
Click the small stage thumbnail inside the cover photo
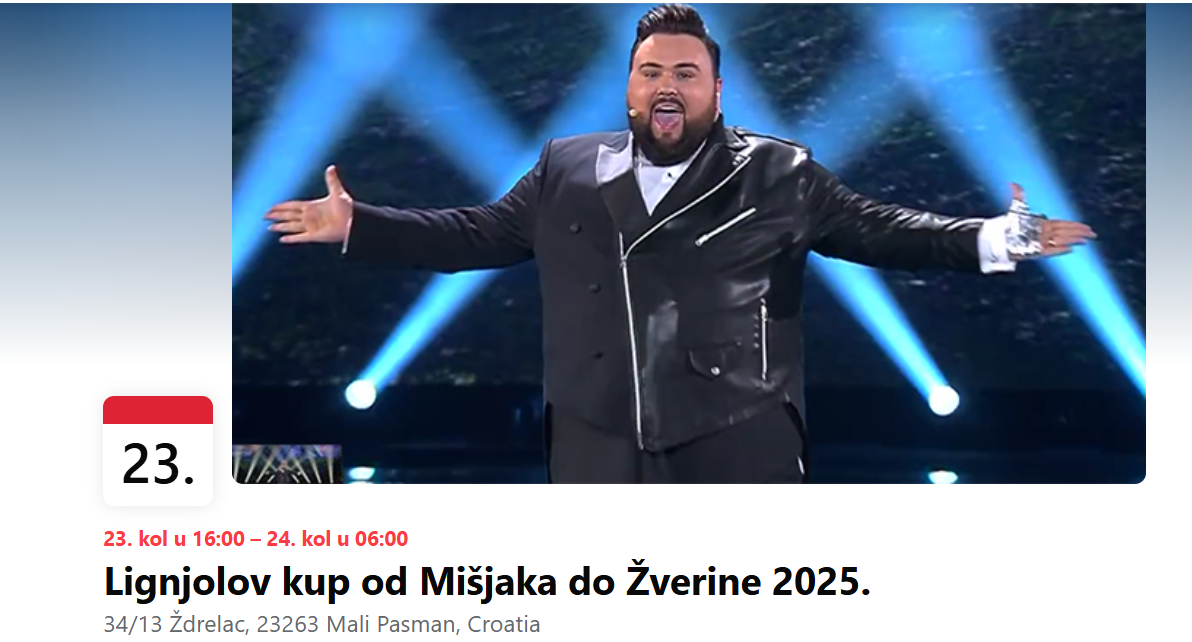287,464
